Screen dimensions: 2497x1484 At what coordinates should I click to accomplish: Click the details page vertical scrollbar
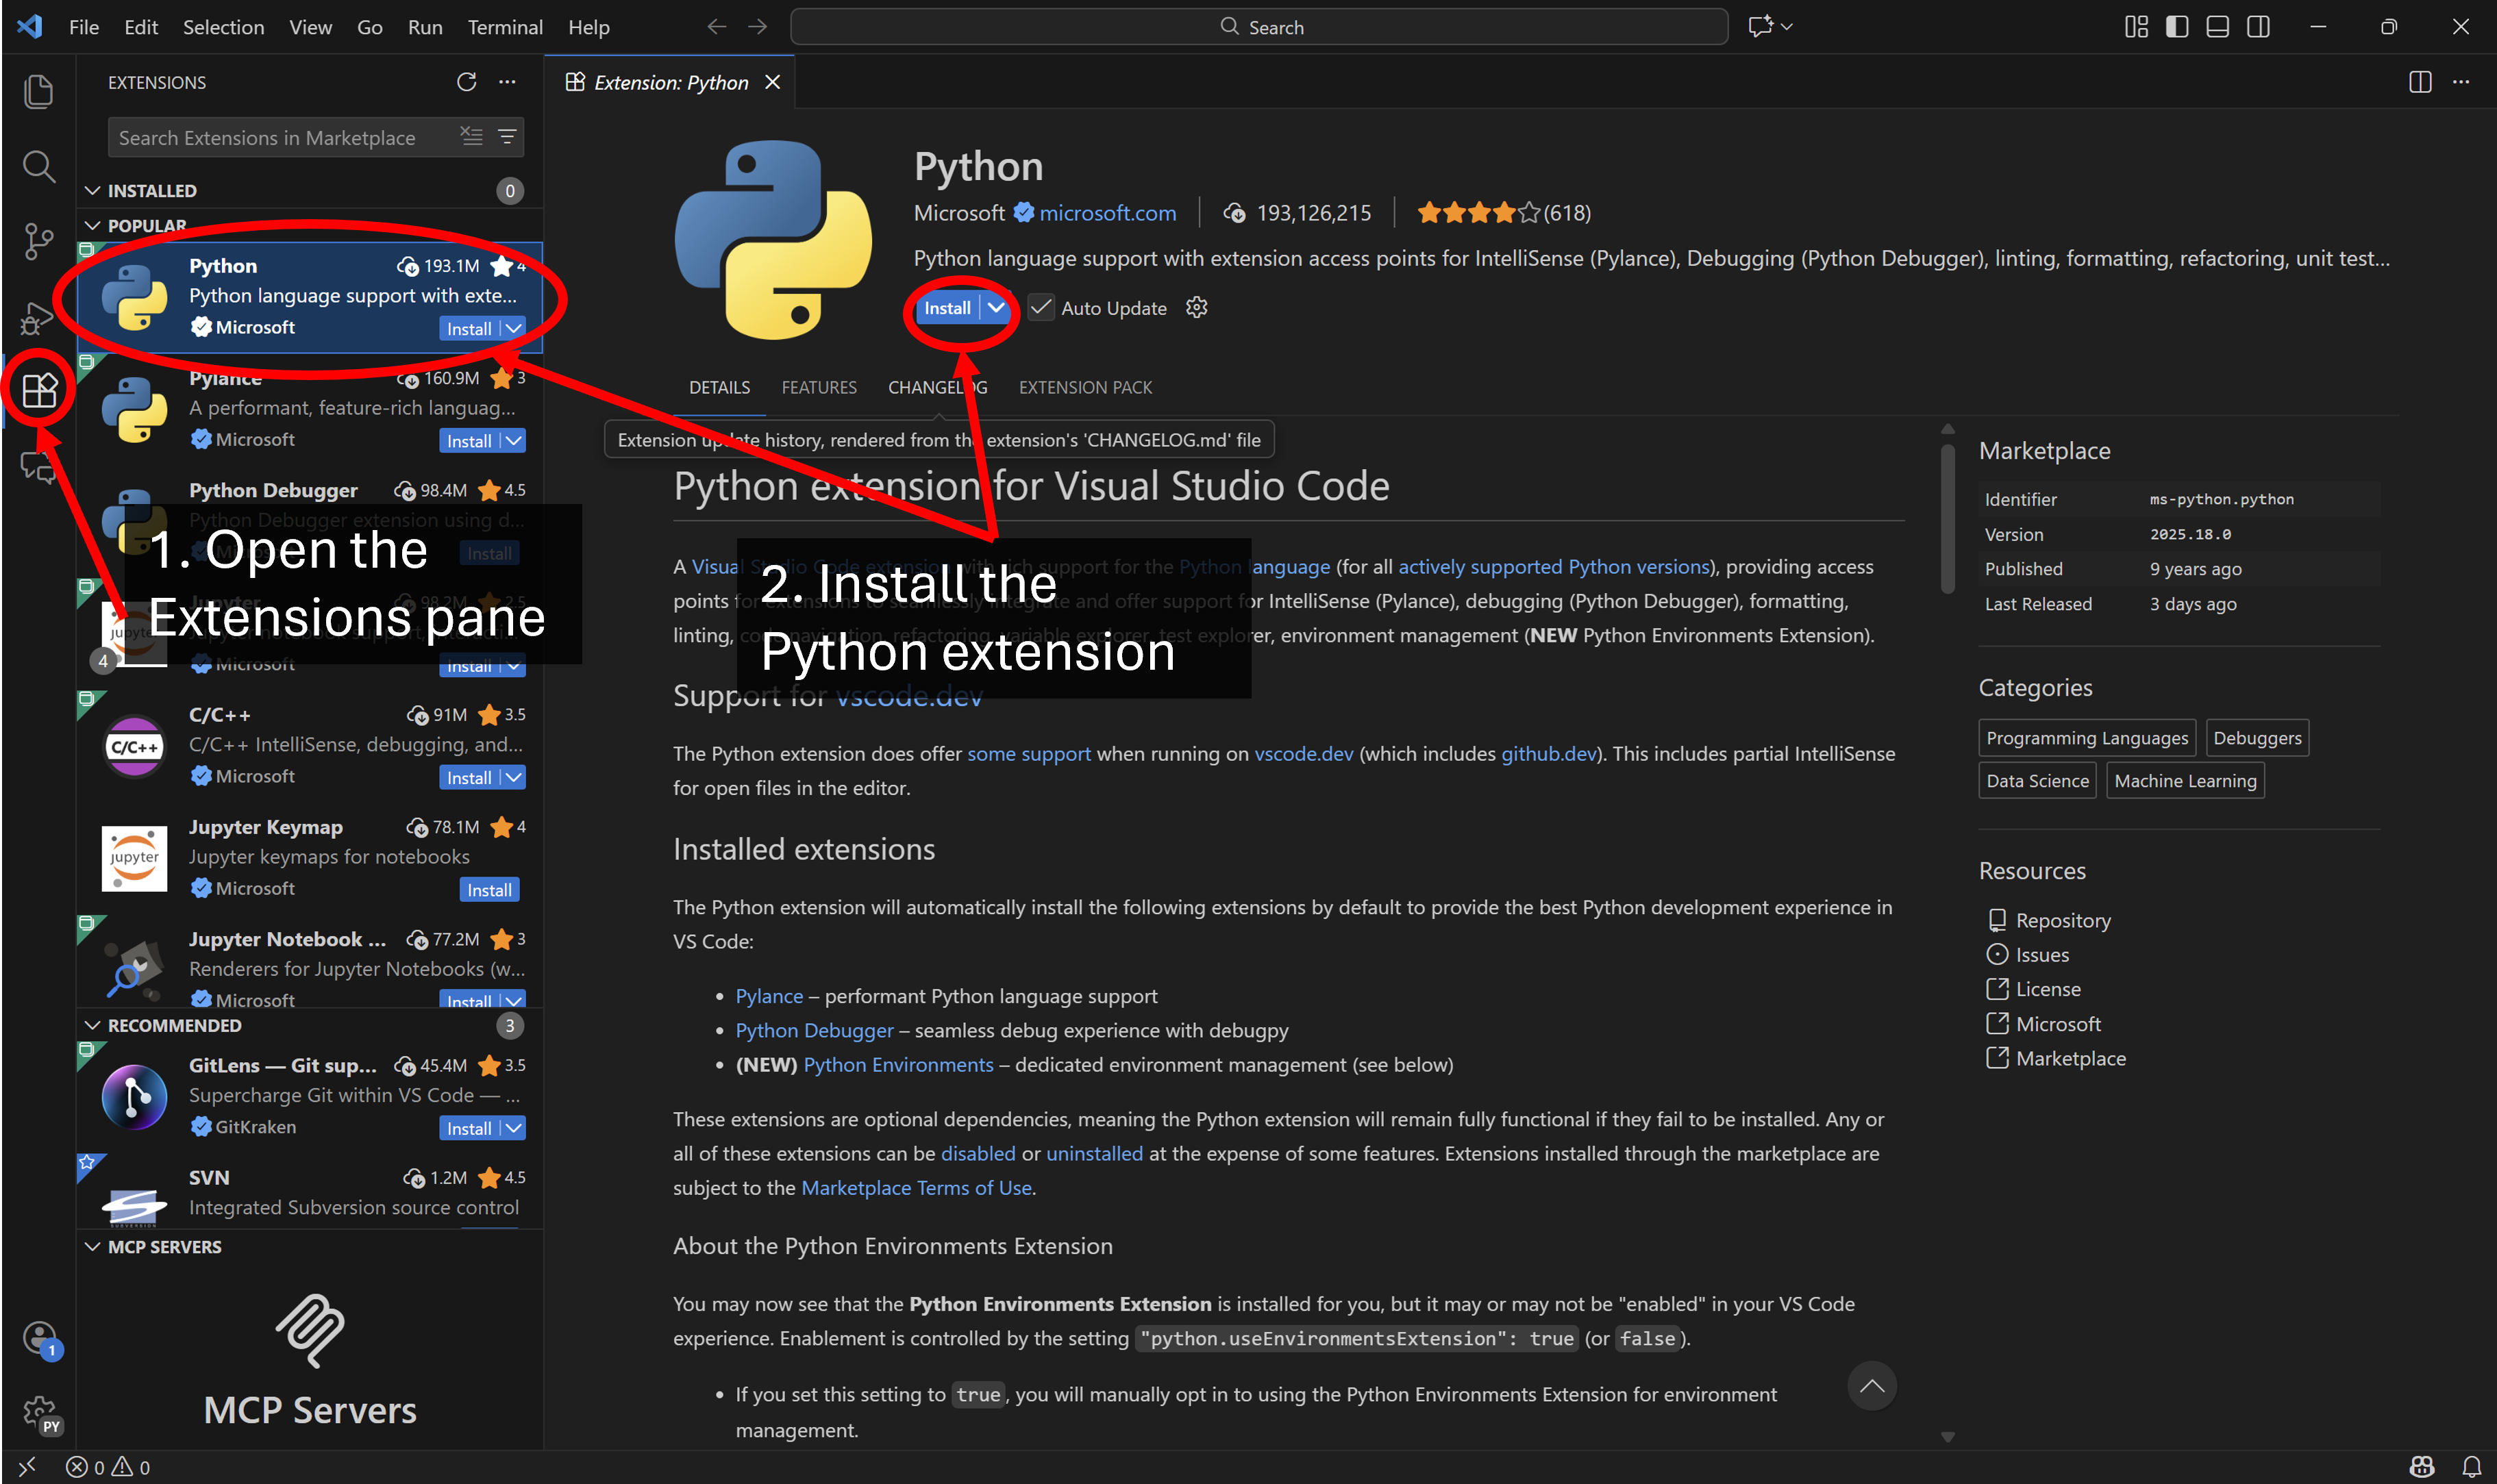tap(1948, 520)
